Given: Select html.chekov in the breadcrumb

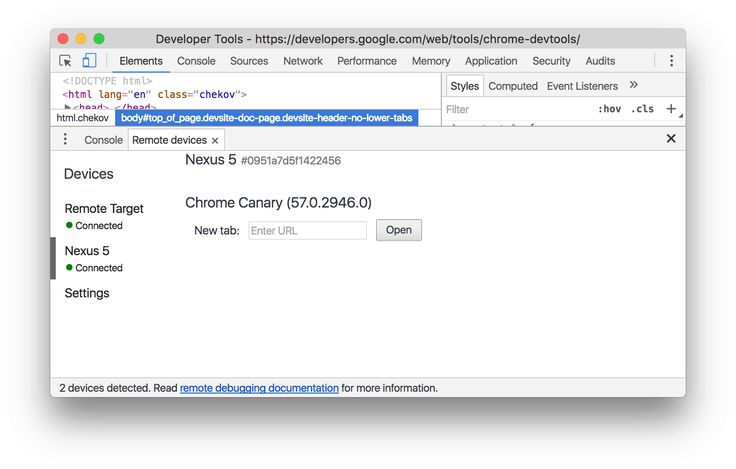Looking at the screenshot, I should tap(83, 118).
